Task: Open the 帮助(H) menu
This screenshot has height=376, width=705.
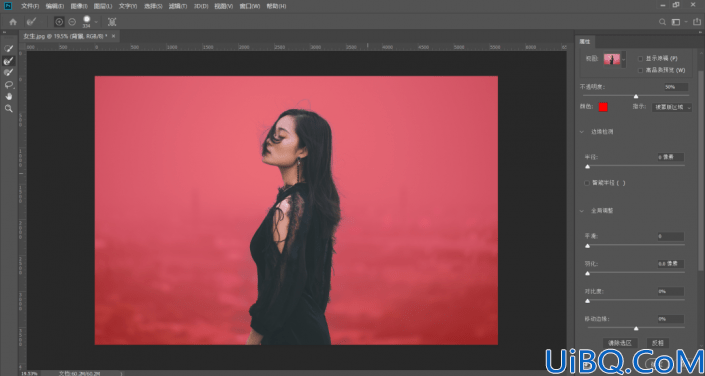Action: (x=276, y=6)
